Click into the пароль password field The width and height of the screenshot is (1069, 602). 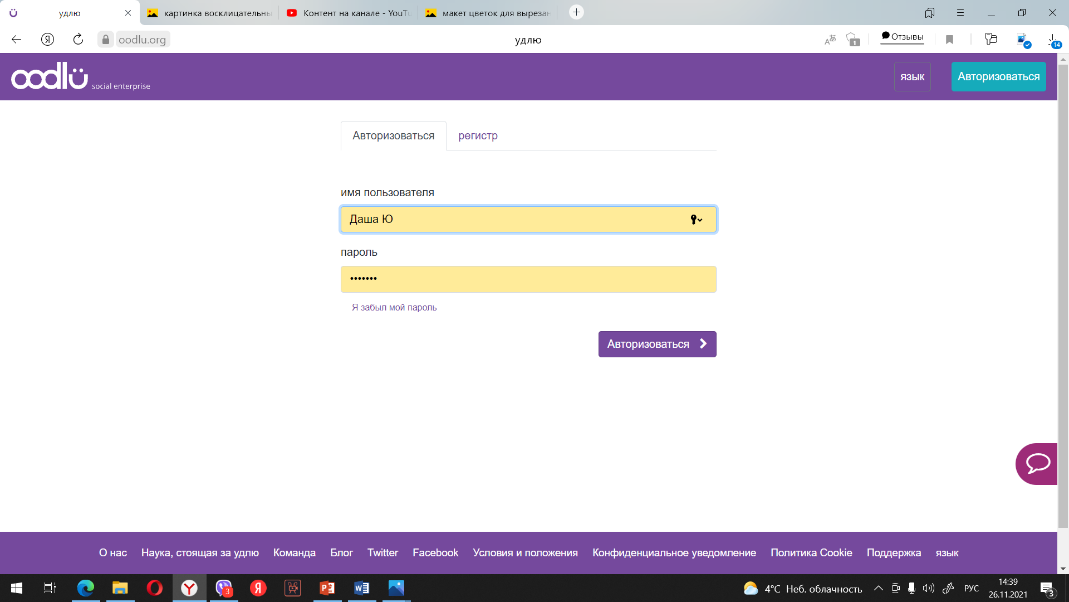[528, 280]
